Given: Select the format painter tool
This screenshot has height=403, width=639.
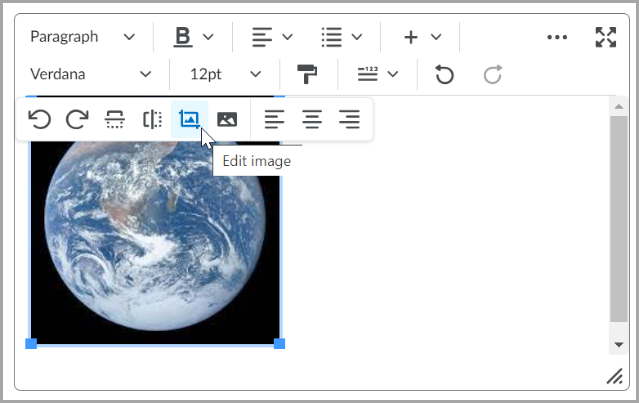Looking at the screenshot, I should [x=307, y=74].
